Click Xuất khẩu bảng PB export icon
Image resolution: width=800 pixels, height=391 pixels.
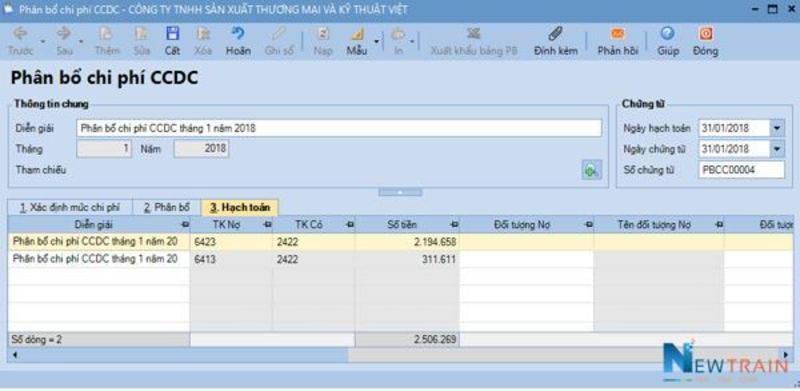473,34
